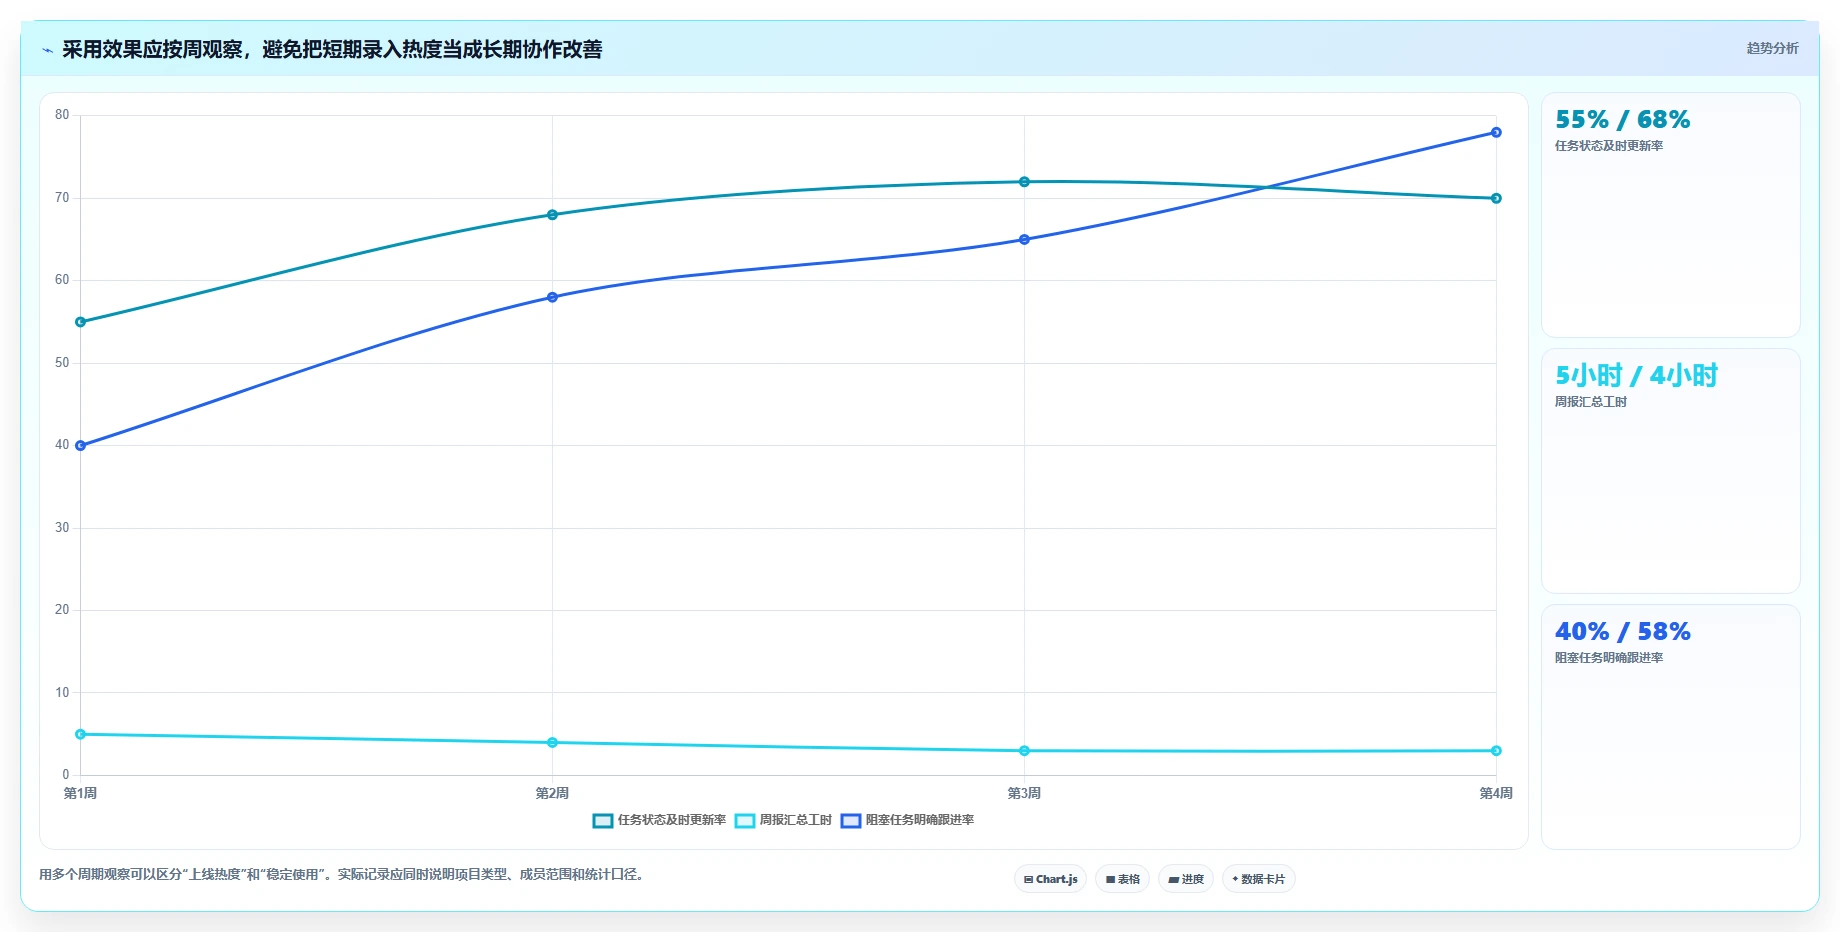Click 第3周 data point of 周报汇总工时 at 3
The height and width of the screenshot is (932, 1840).
coord(1024,751)
